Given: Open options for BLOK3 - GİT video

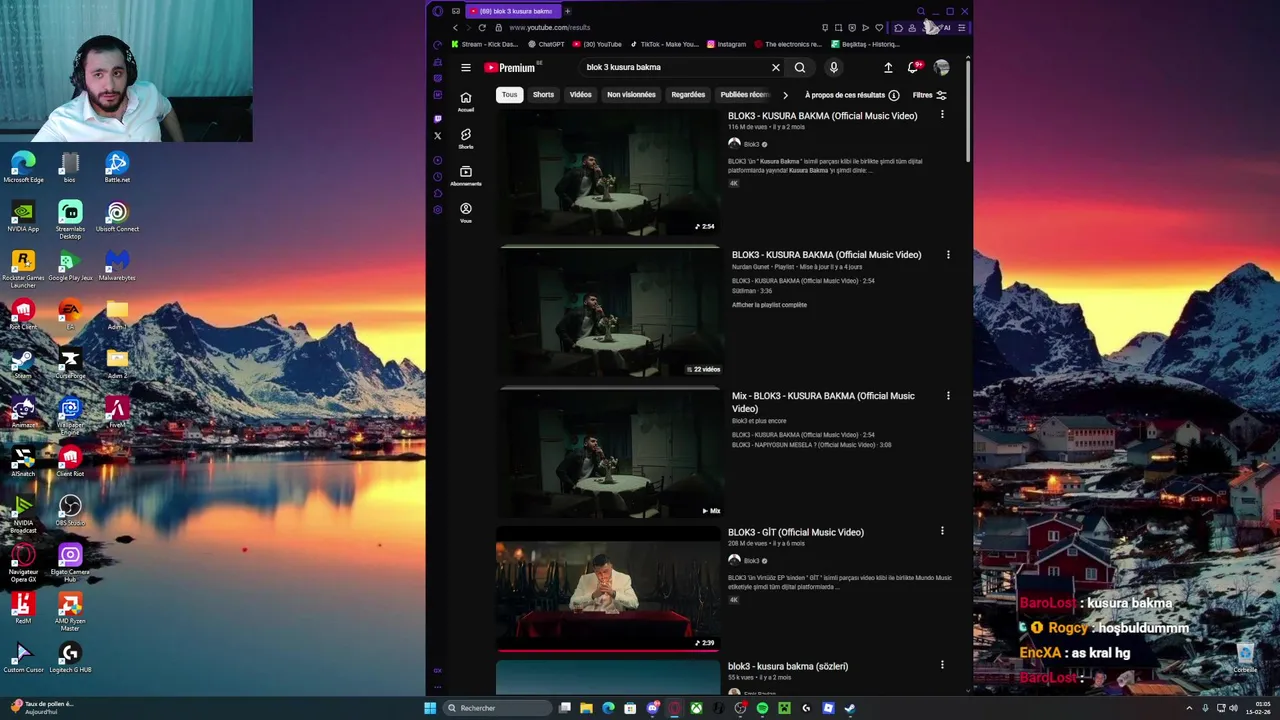Looking at the screenshot, I should (x=942, y=531).
